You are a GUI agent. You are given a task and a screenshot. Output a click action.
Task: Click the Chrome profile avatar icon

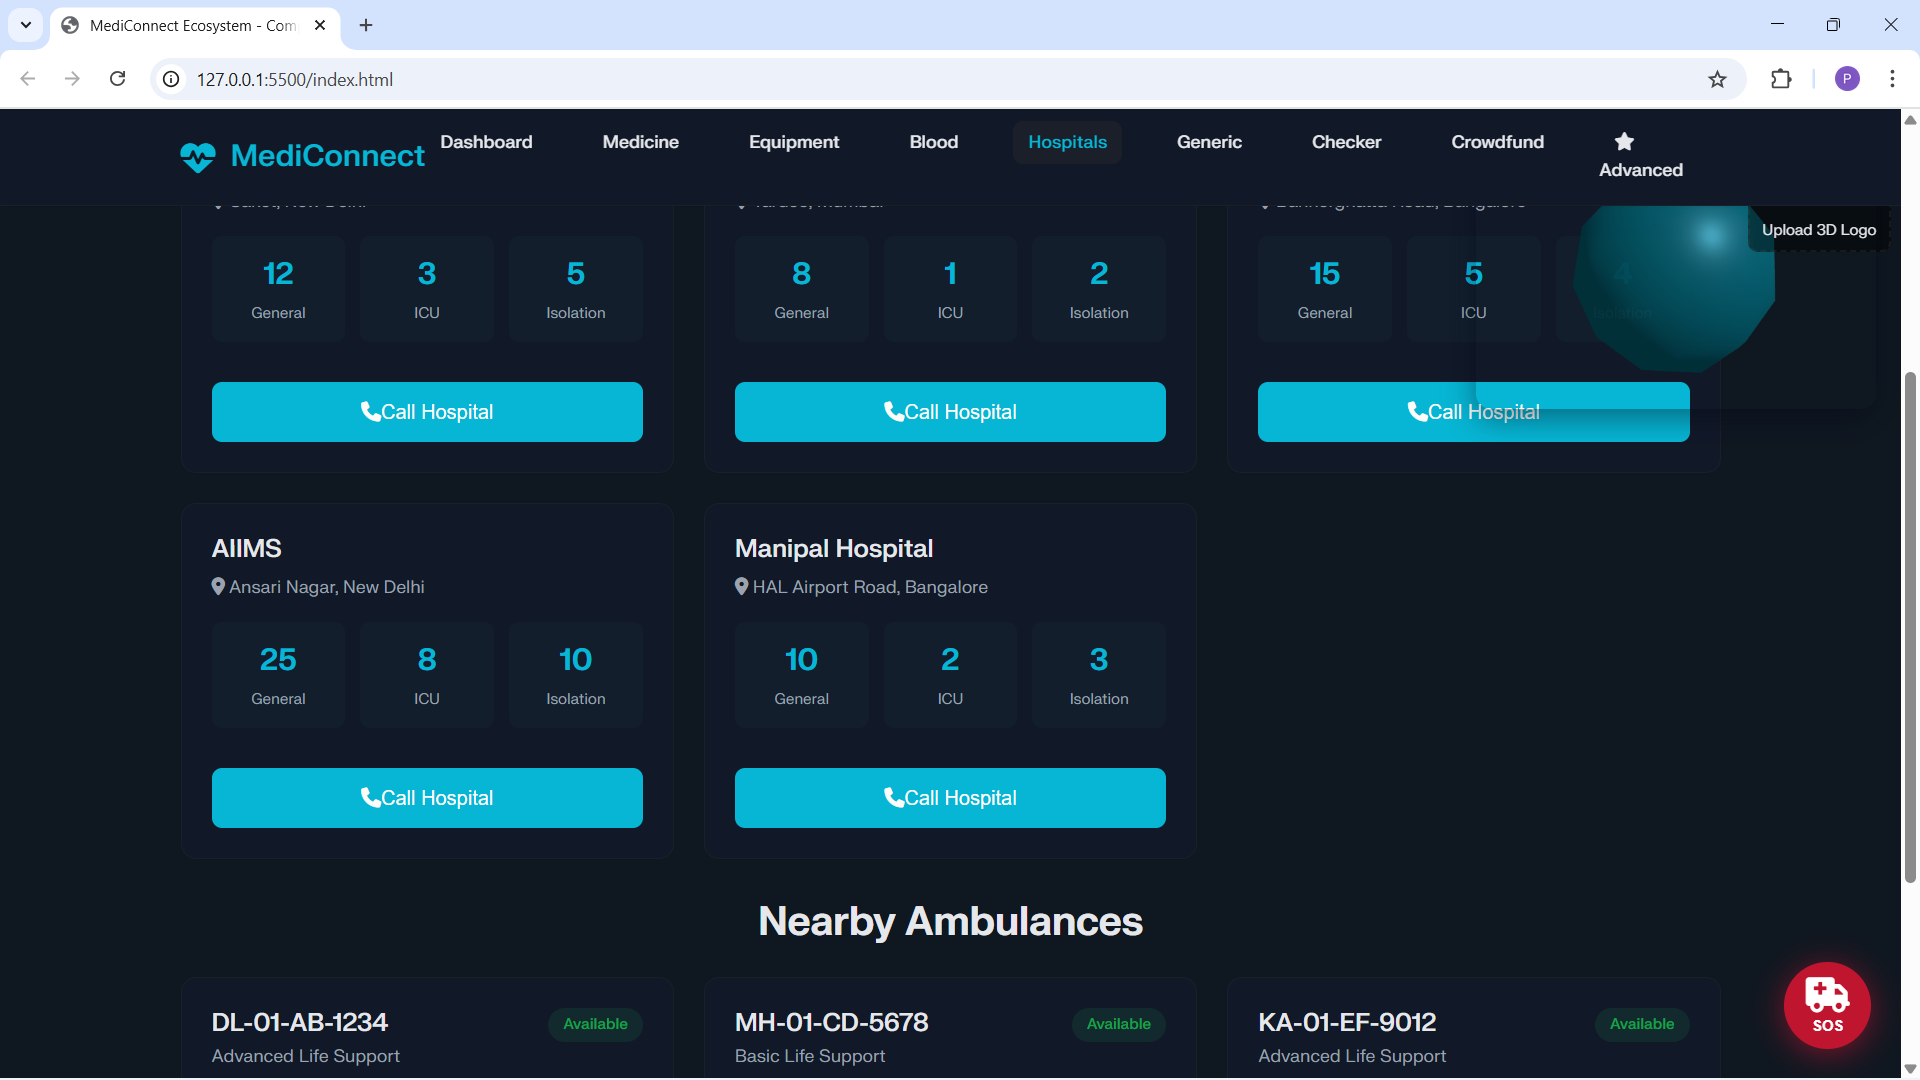click(x=1847, y=80)
